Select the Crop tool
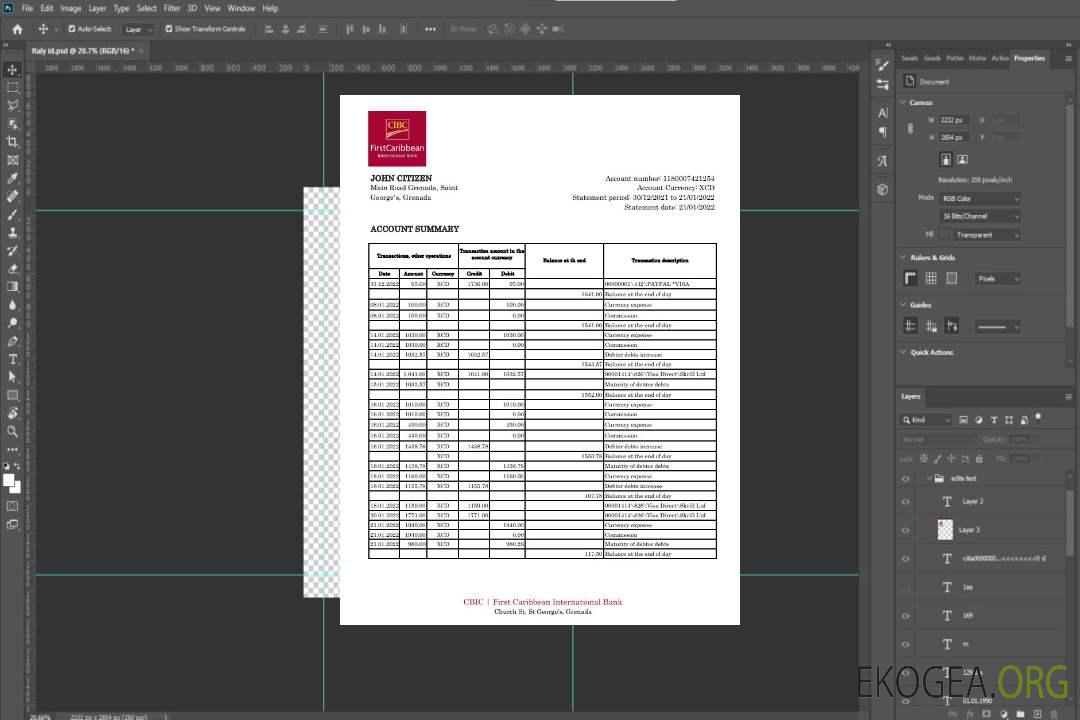This screenshot has width=1080, height=720. 12,142
